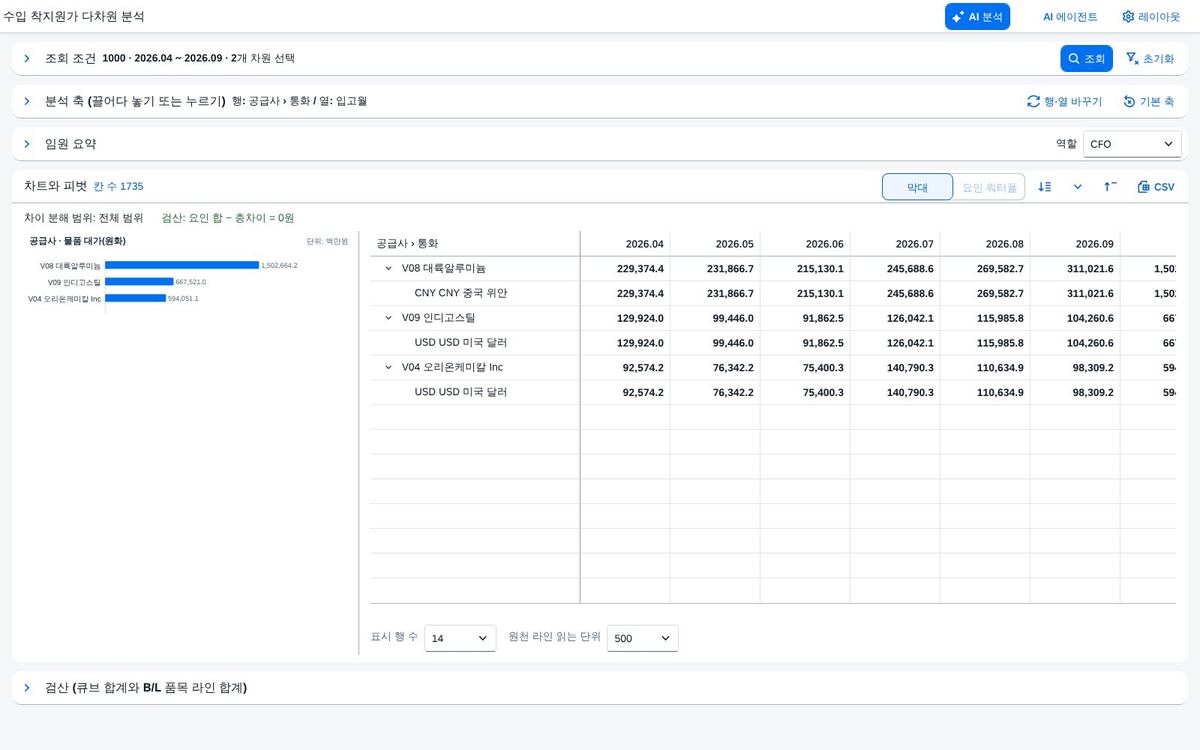Open the AI 에이전트 link
Viewport: 1200px width, 750px height.
(x=1070, y=17)
